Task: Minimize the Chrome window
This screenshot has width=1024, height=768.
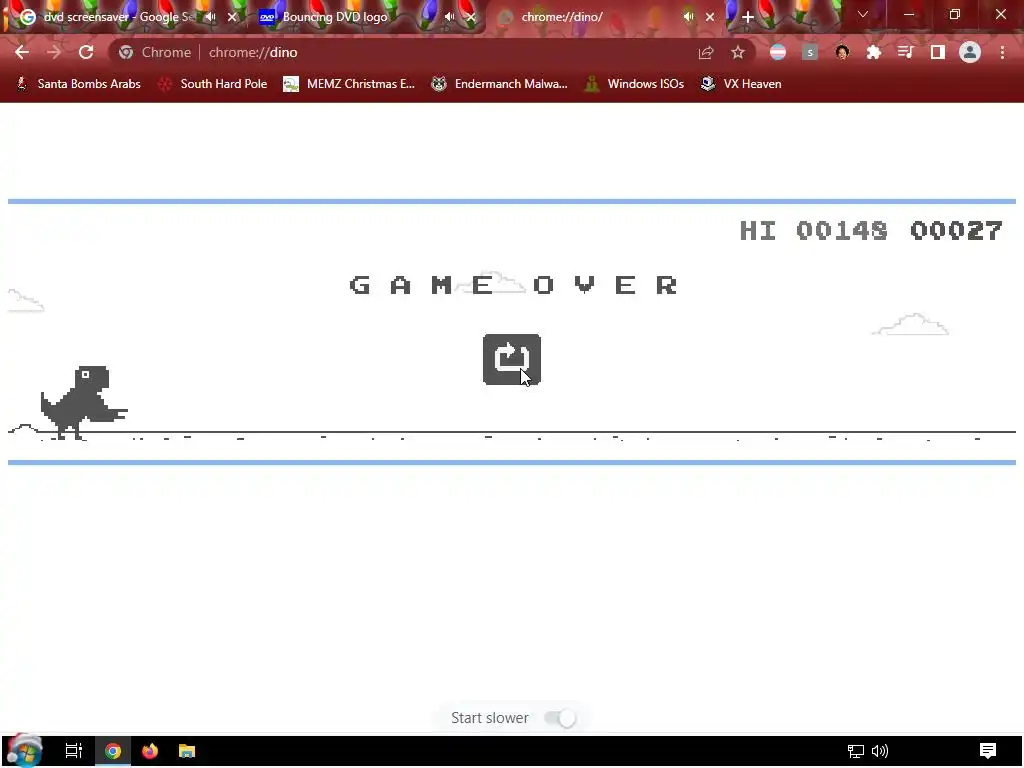Action: (908, 14)
